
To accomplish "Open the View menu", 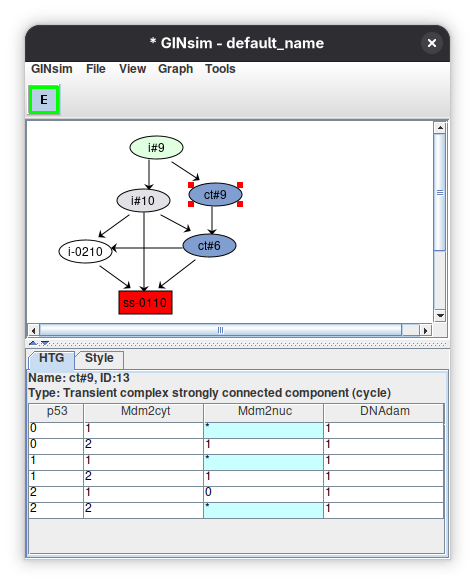I will point(132,69).
